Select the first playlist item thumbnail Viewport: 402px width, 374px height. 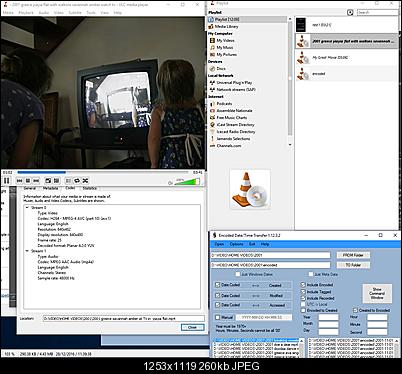[301, 25]
